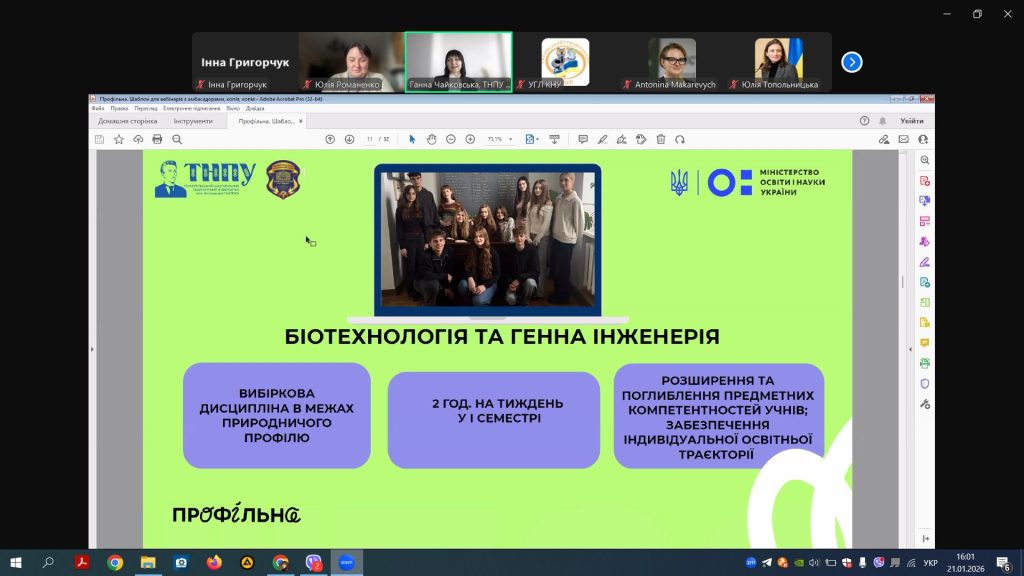
Task: Click the Увійти sign-in button
Action: (x=912, y=121)
